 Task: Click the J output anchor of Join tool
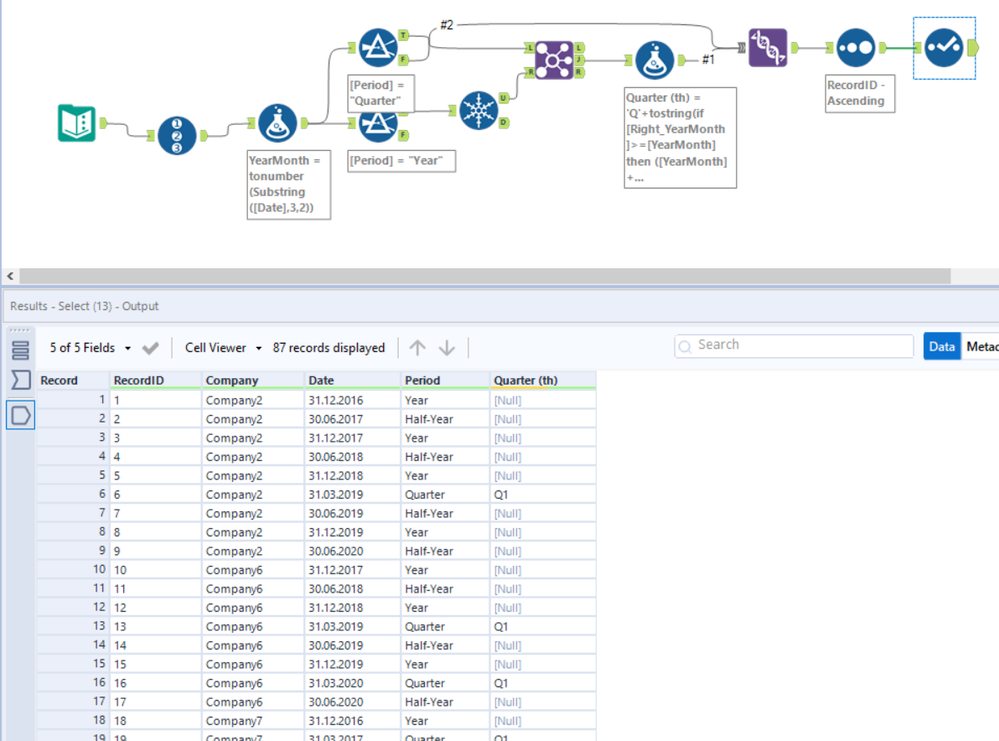click(x=579, y=60)
